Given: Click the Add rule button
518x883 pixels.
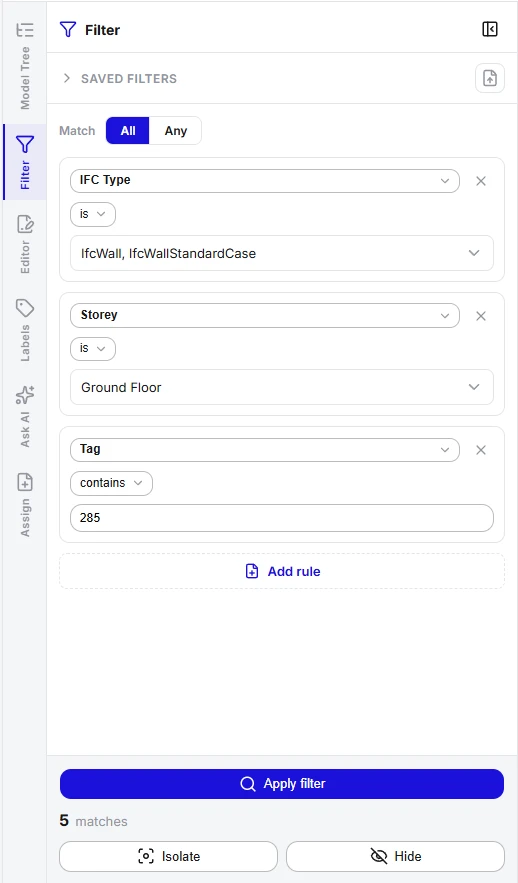Looking at the screenshot, I should point(282,572).
